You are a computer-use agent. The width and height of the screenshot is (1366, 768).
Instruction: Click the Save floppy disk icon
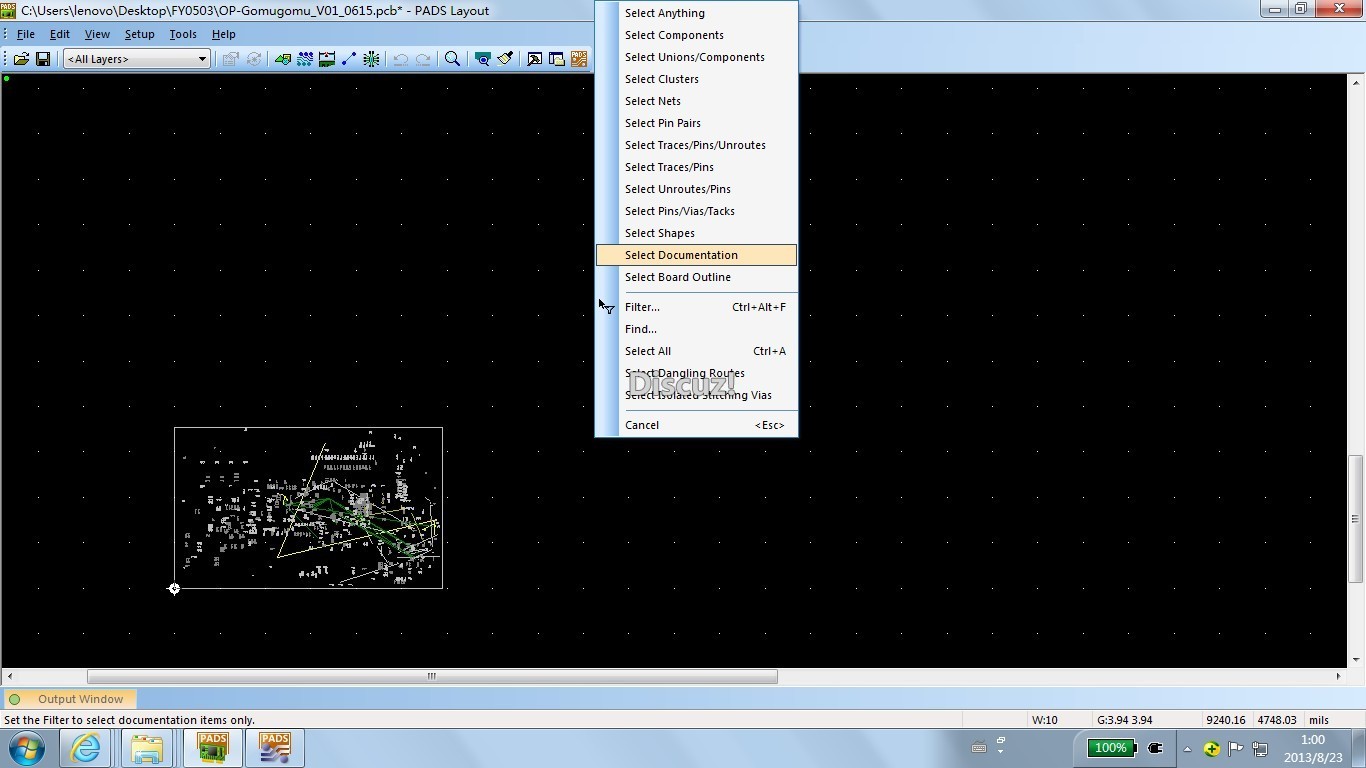(x=43, y=59)
